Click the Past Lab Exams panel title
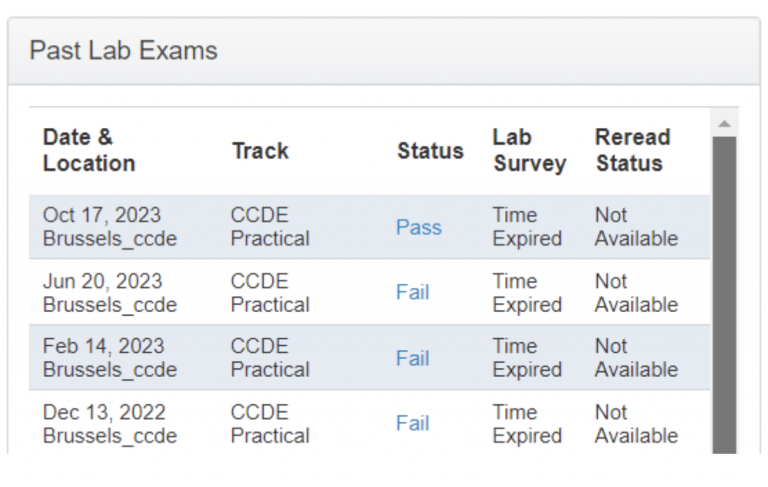Screen dimensions: 768x487 [123, 50]
